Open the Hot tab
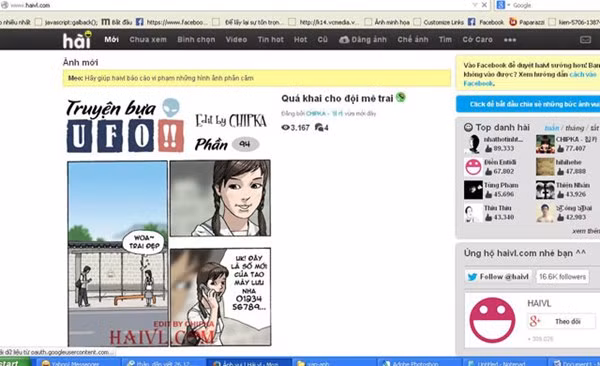600x366 pixels. (x=300, y=39)
